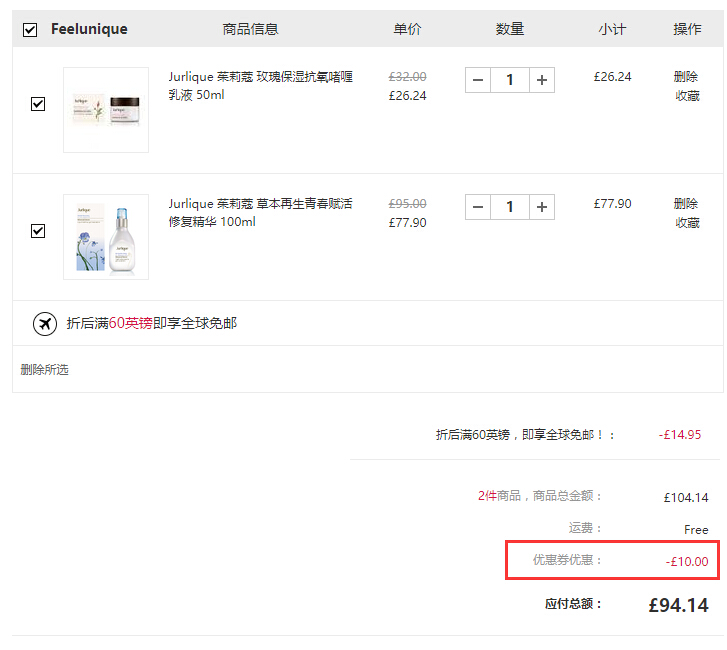Open the Jurlique 50ml lotion product thumbnail
The width and height of the screenshot is (727, 650).
point(106,110)
